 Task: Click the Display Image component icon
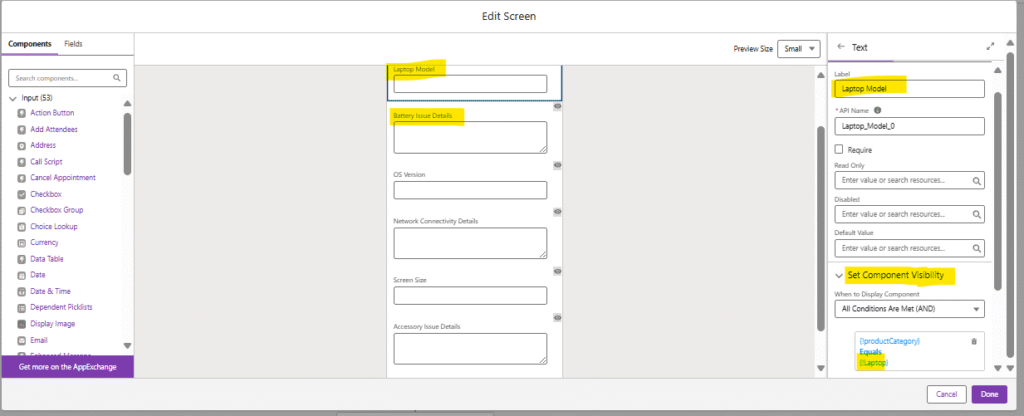coord(21,324)
